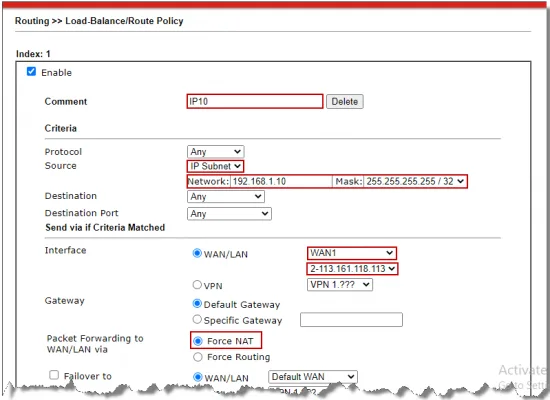Click the Delete button next to Comment
The height and width of the screenshot is (400, 550).
[344, 101]
